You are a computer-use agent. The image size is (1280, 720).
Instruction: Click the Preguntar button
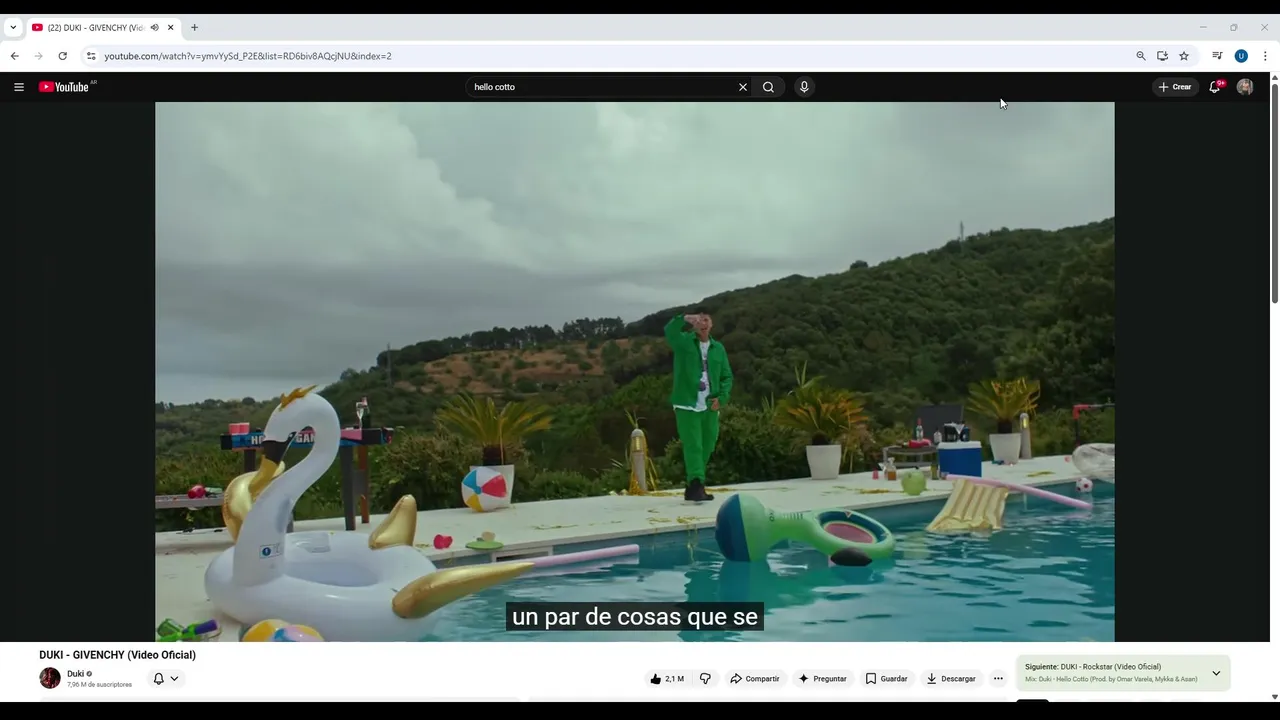(822, 679)
